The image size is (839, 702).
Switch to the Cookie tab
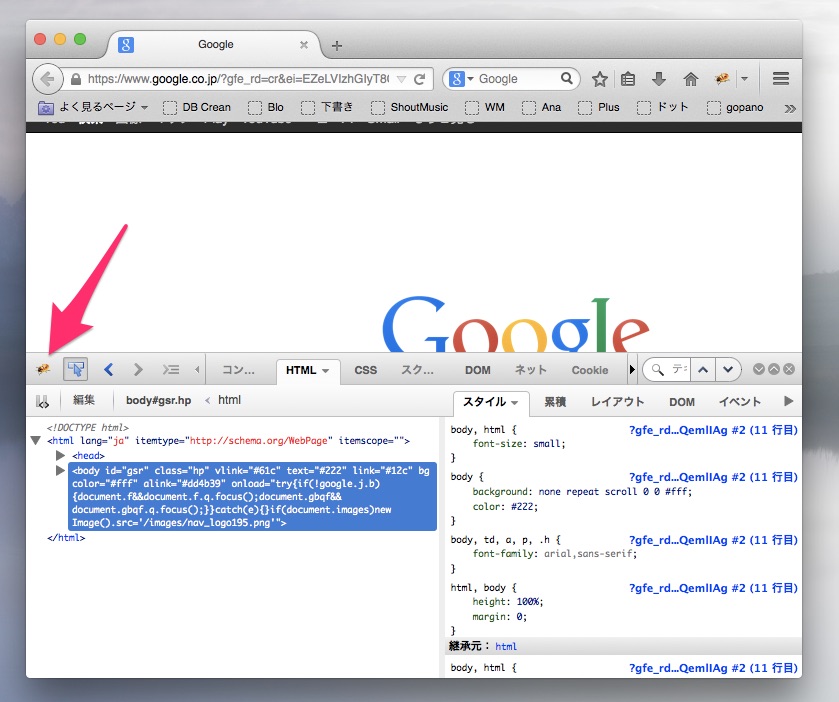click(x=590, y=370)
